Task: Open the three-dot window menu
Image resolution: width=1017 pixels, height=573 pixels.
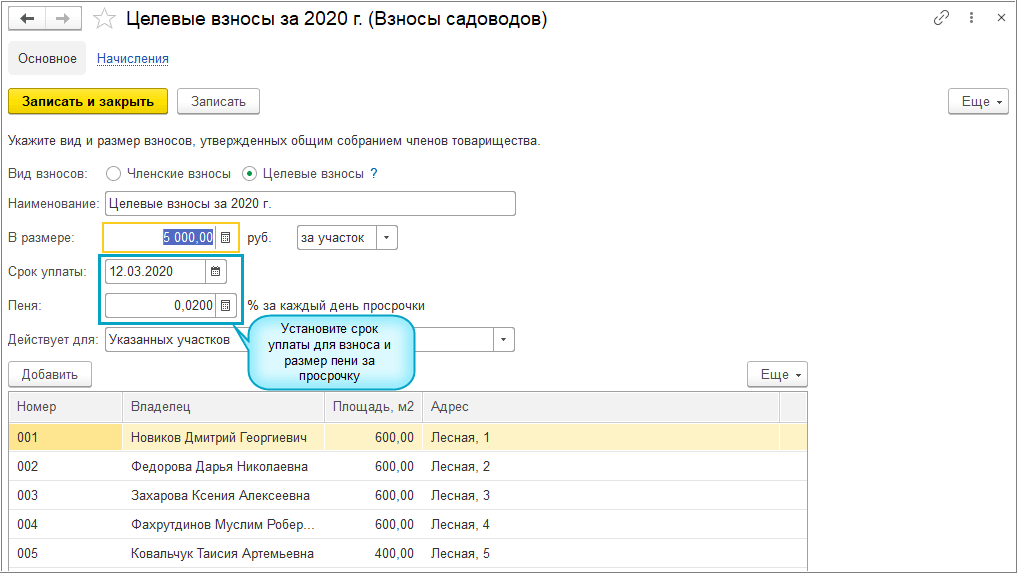Action: [x=971, y=19]
